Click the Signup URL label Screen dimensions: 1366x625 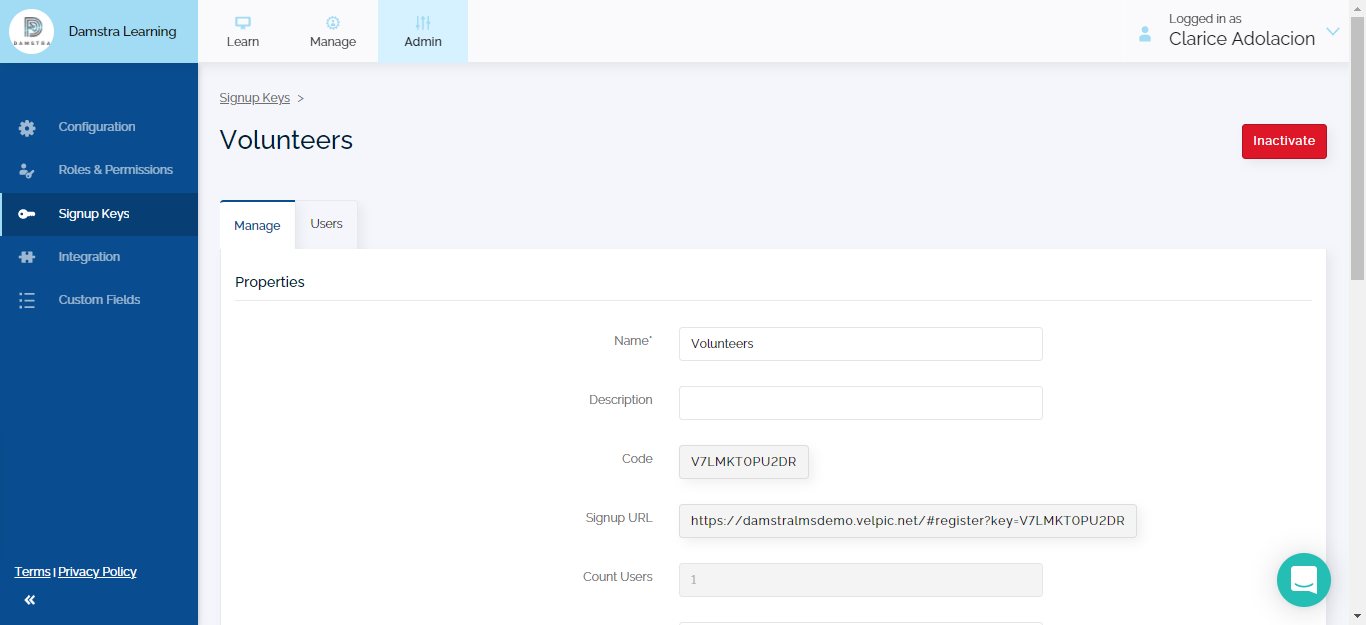619,518
